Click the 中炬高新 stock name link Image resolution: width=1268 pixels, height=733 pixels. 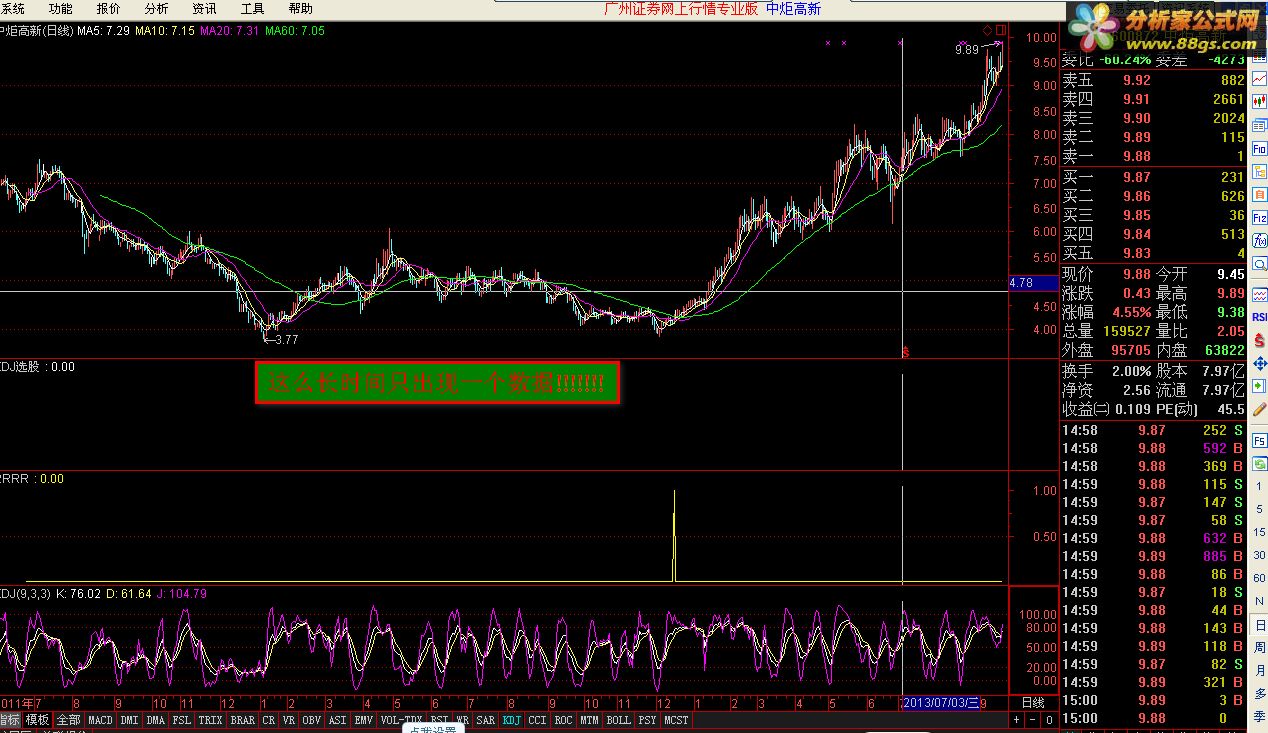click(794, 9)
